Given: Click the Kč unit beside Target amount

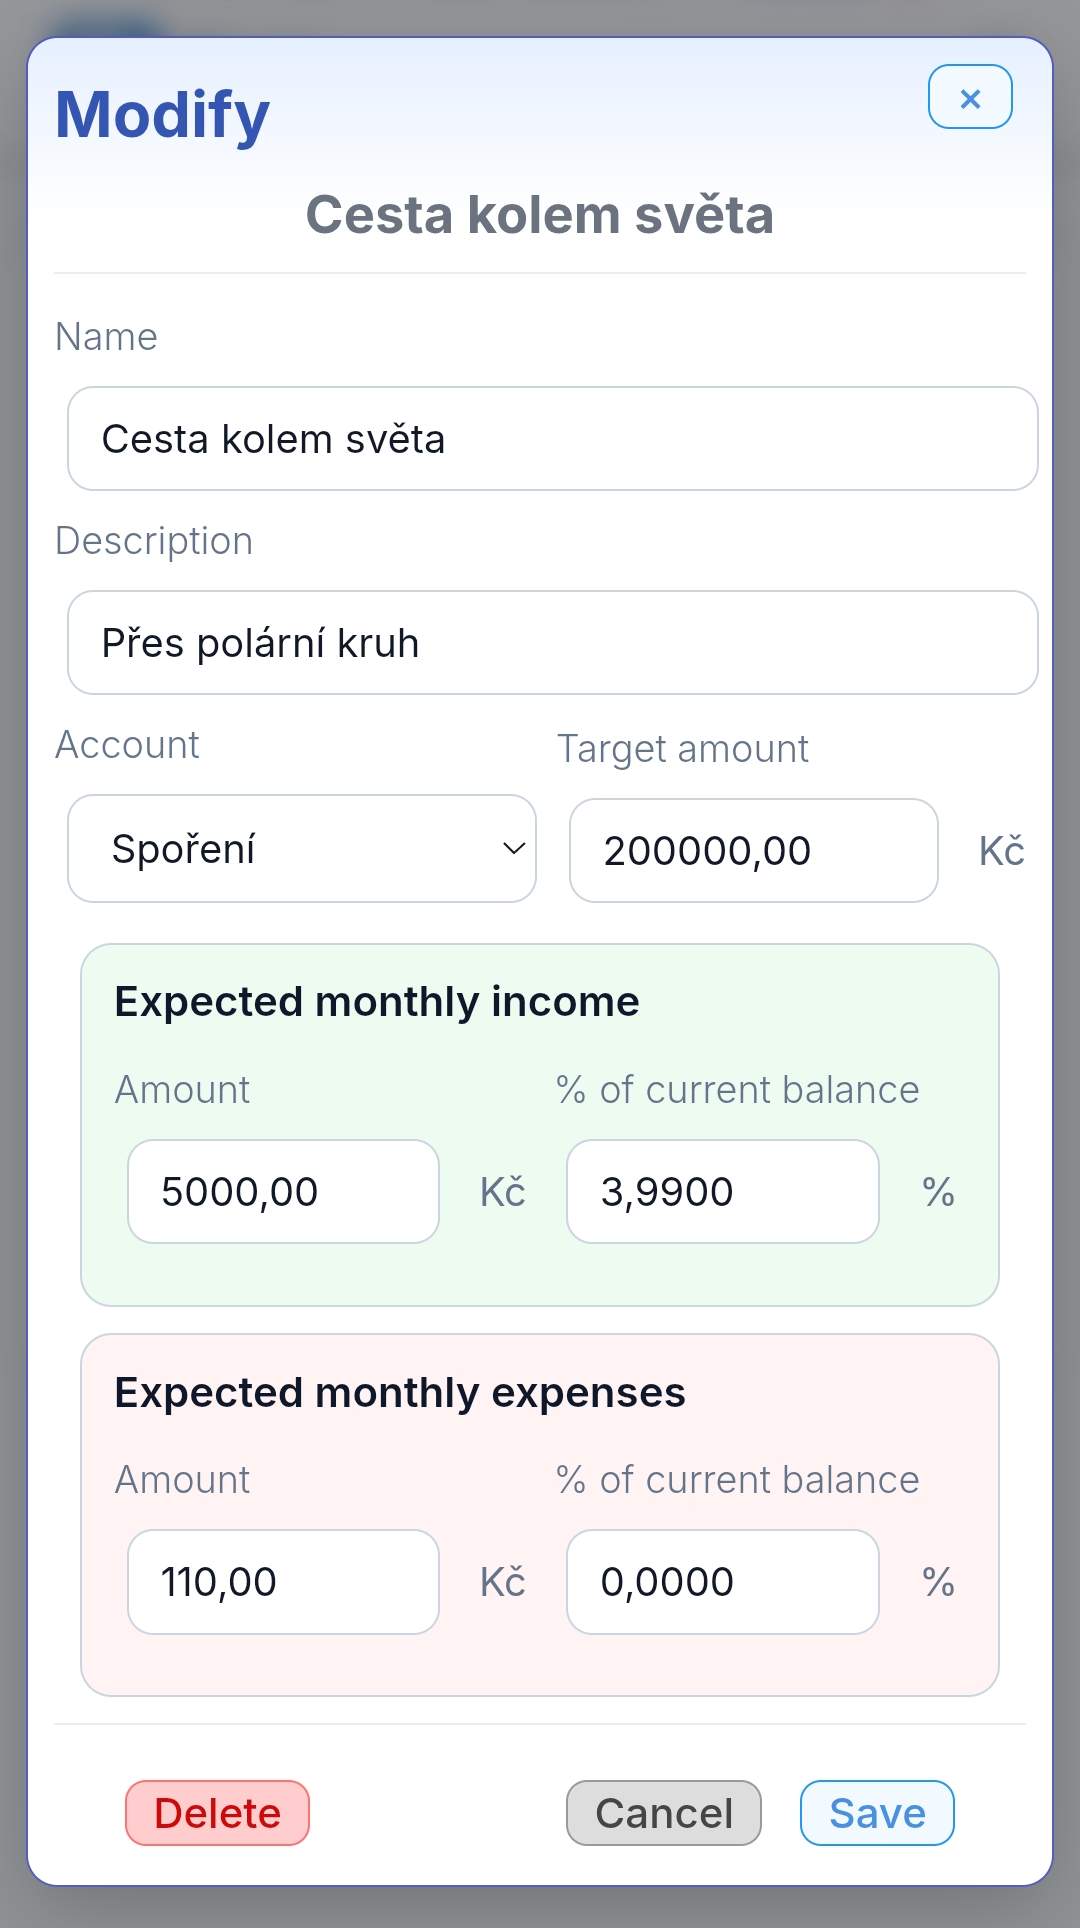Looking at the screenshot, I should click(x=1001, y=851).
